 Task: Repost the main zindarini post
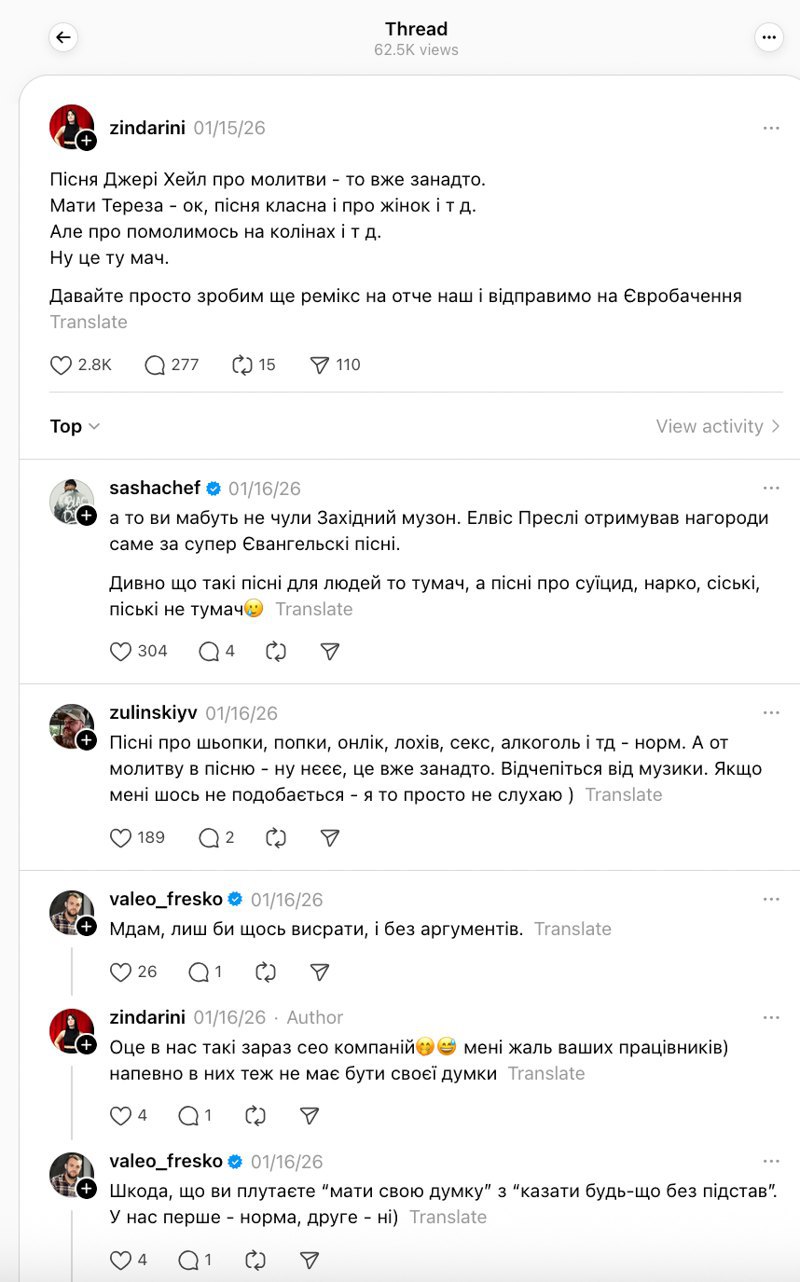pyautogui.click(x=242, y=365)
